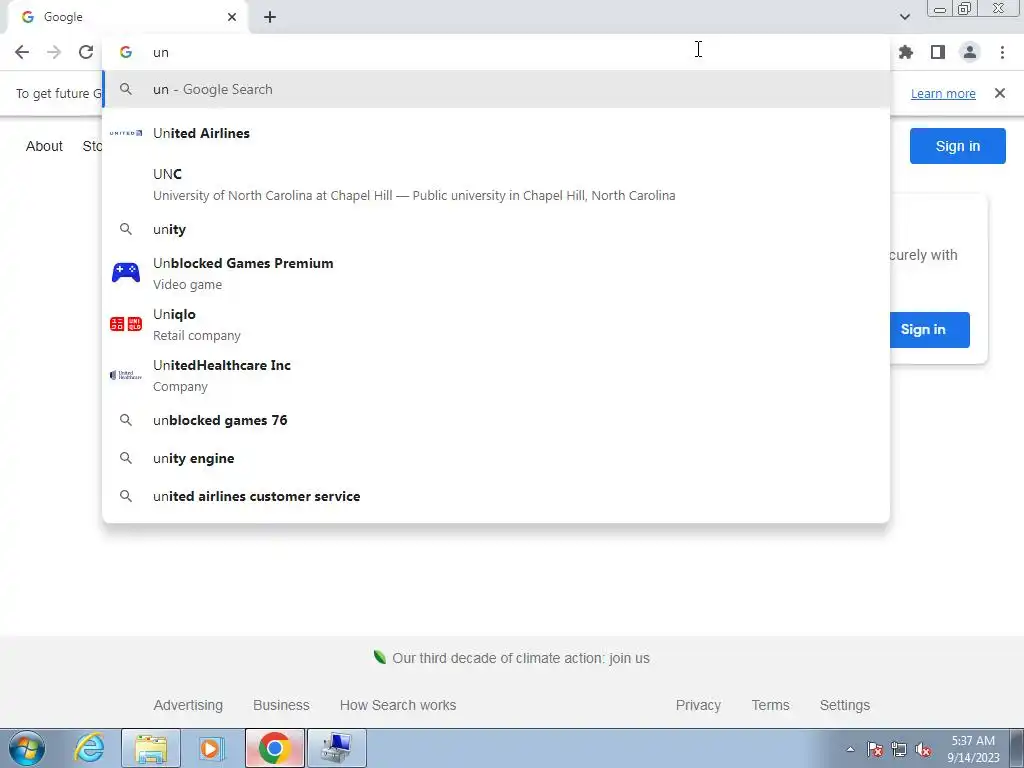Open File Explorer folder taskbar icon
Image resolution: width=1024 pixels, height=768 pixels.
click(151, 748)
